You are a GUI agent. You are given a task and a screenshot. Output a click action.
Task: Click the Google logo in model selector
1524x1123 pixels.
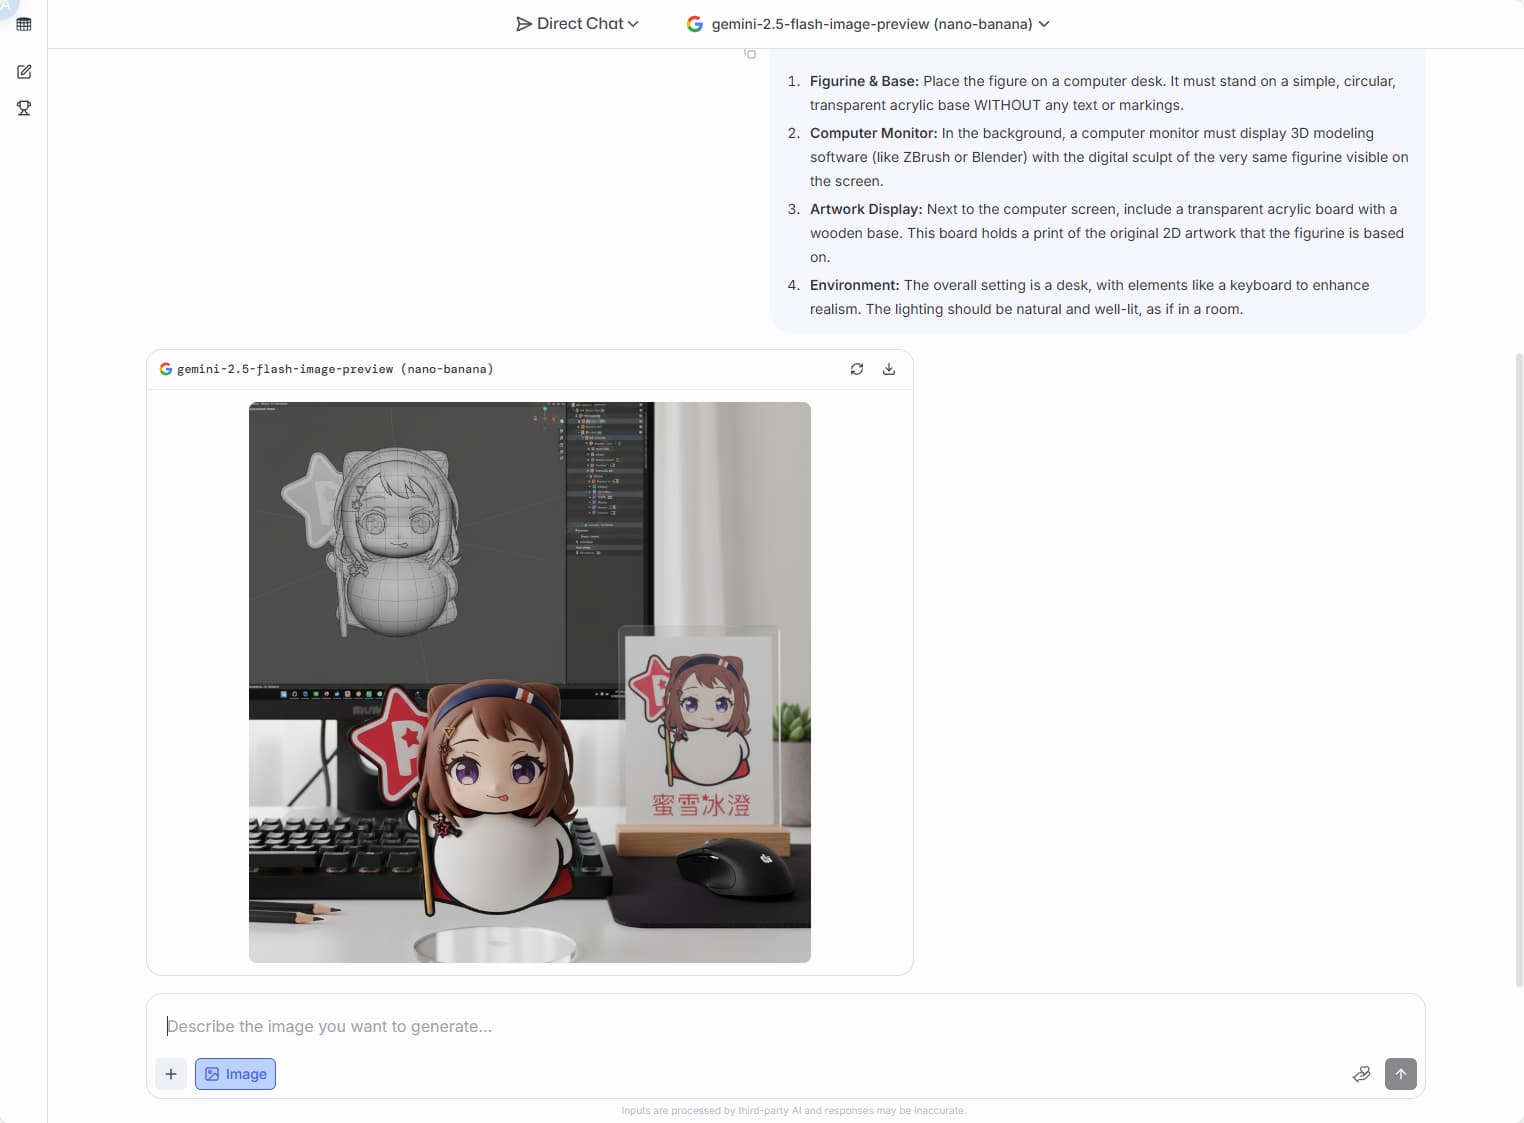[x=695, y=24]
